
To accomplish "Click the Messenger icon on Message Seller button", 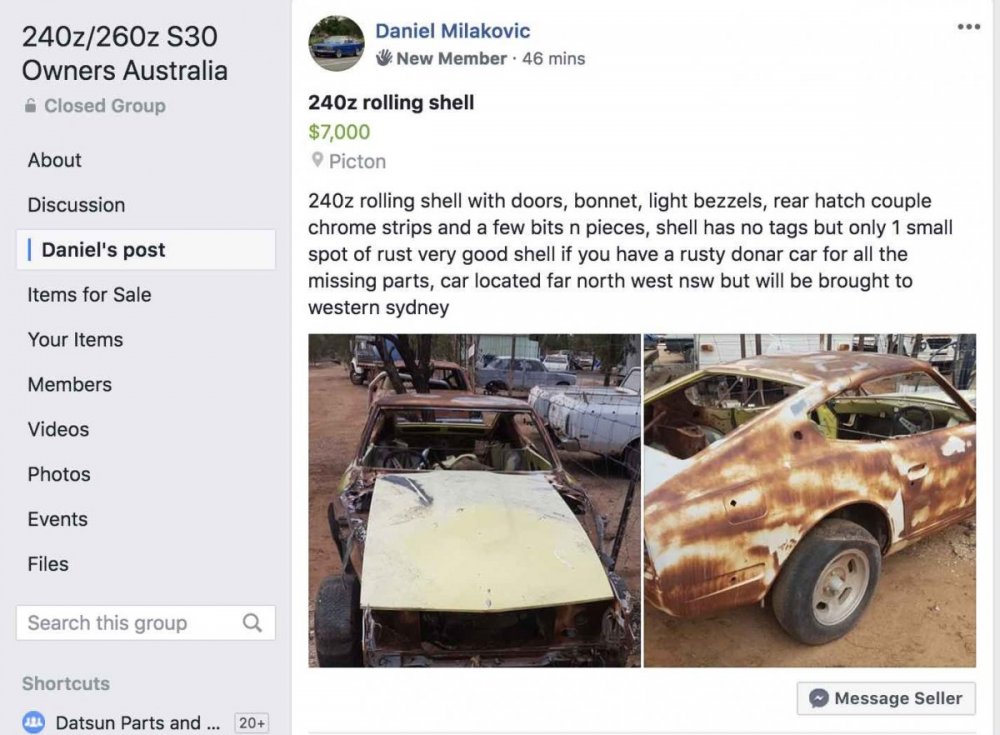I will coord(820,698).
